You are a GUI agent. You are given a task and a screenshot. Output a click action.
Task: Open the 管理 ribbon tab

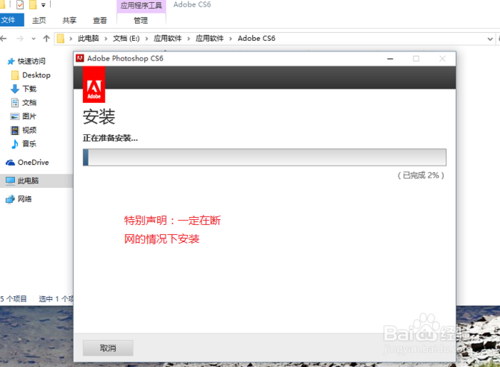pyautogui.click(x=141, y=20)
